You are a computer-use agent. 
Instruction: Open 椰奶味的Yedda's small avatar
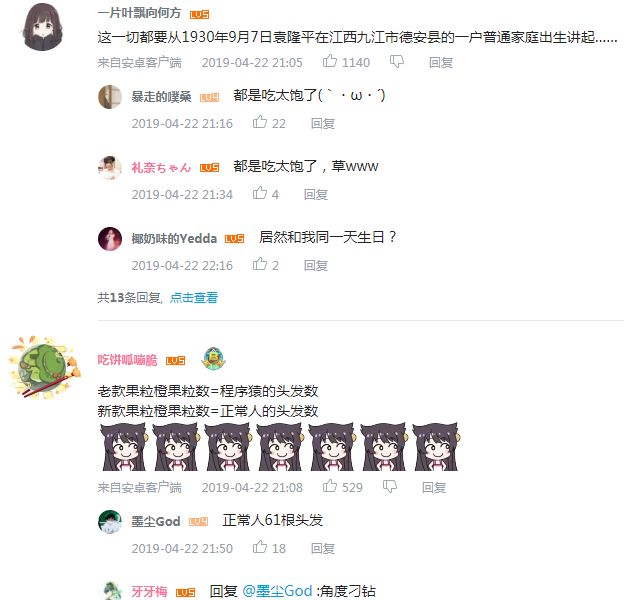coord(110,239)
